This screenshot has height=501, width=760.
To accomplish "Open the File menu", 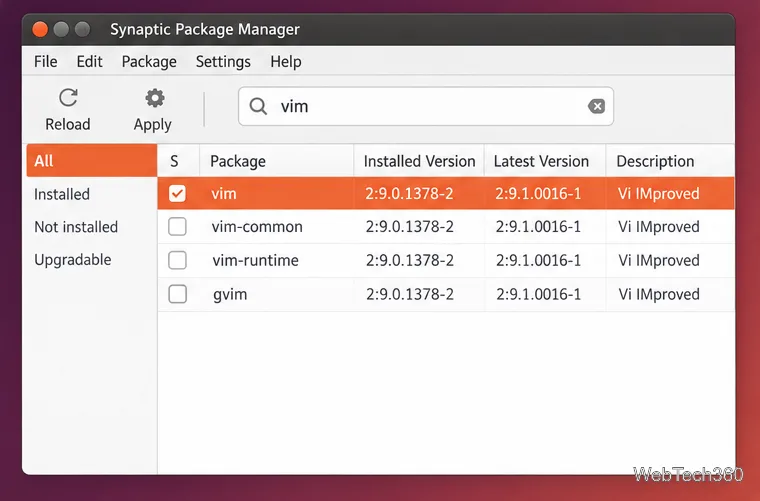I will pos(46,62).
